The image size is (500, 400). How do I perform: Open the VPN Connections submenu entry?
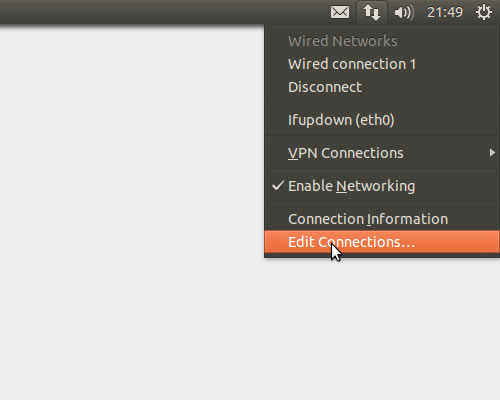click(x=346, y=153)
